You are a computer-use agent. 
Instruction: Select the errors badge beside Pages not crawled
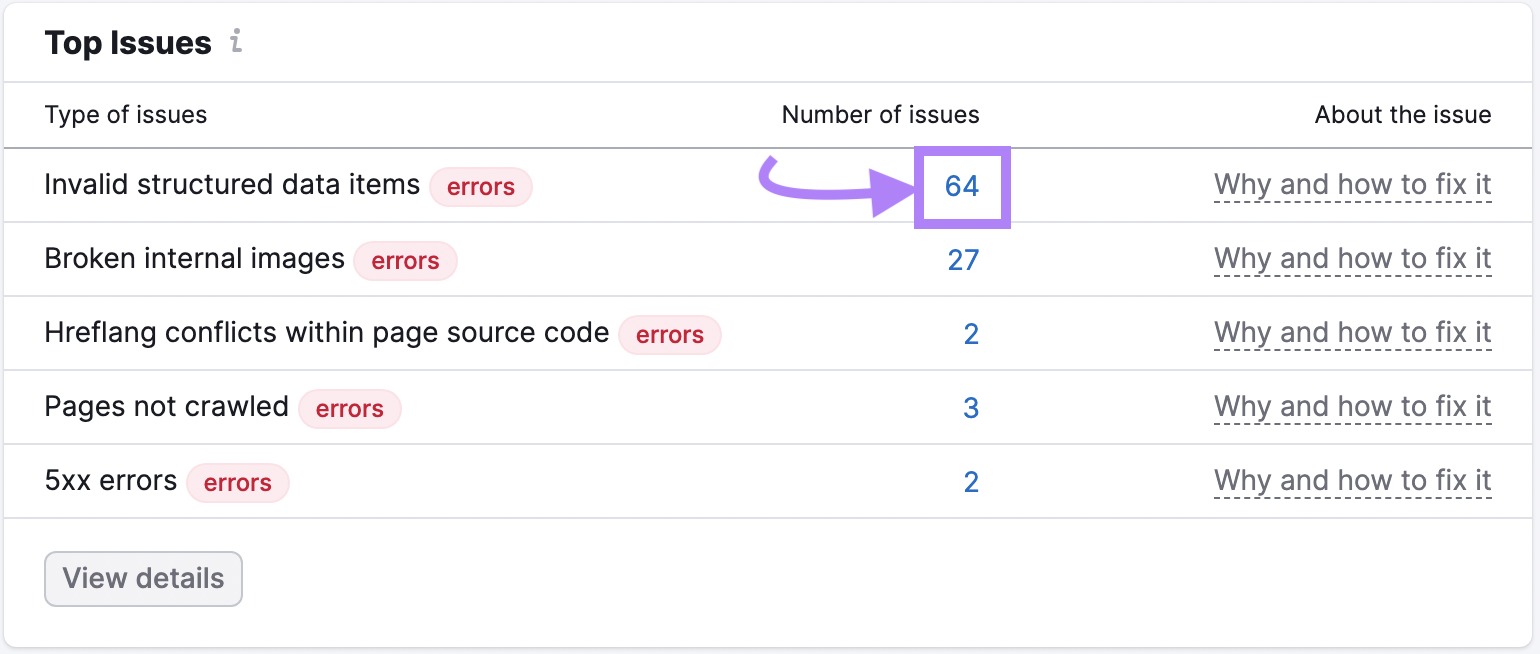tap(349, 409)
